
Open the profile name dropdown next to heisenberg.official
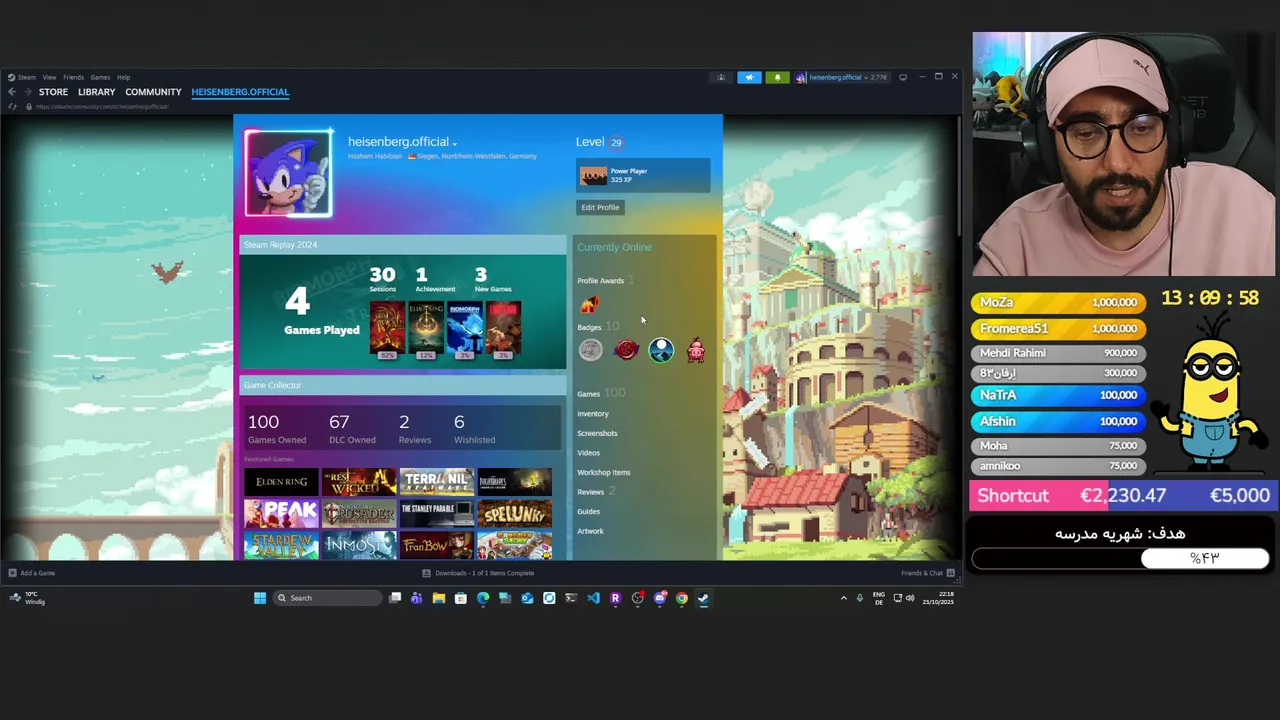454,143
